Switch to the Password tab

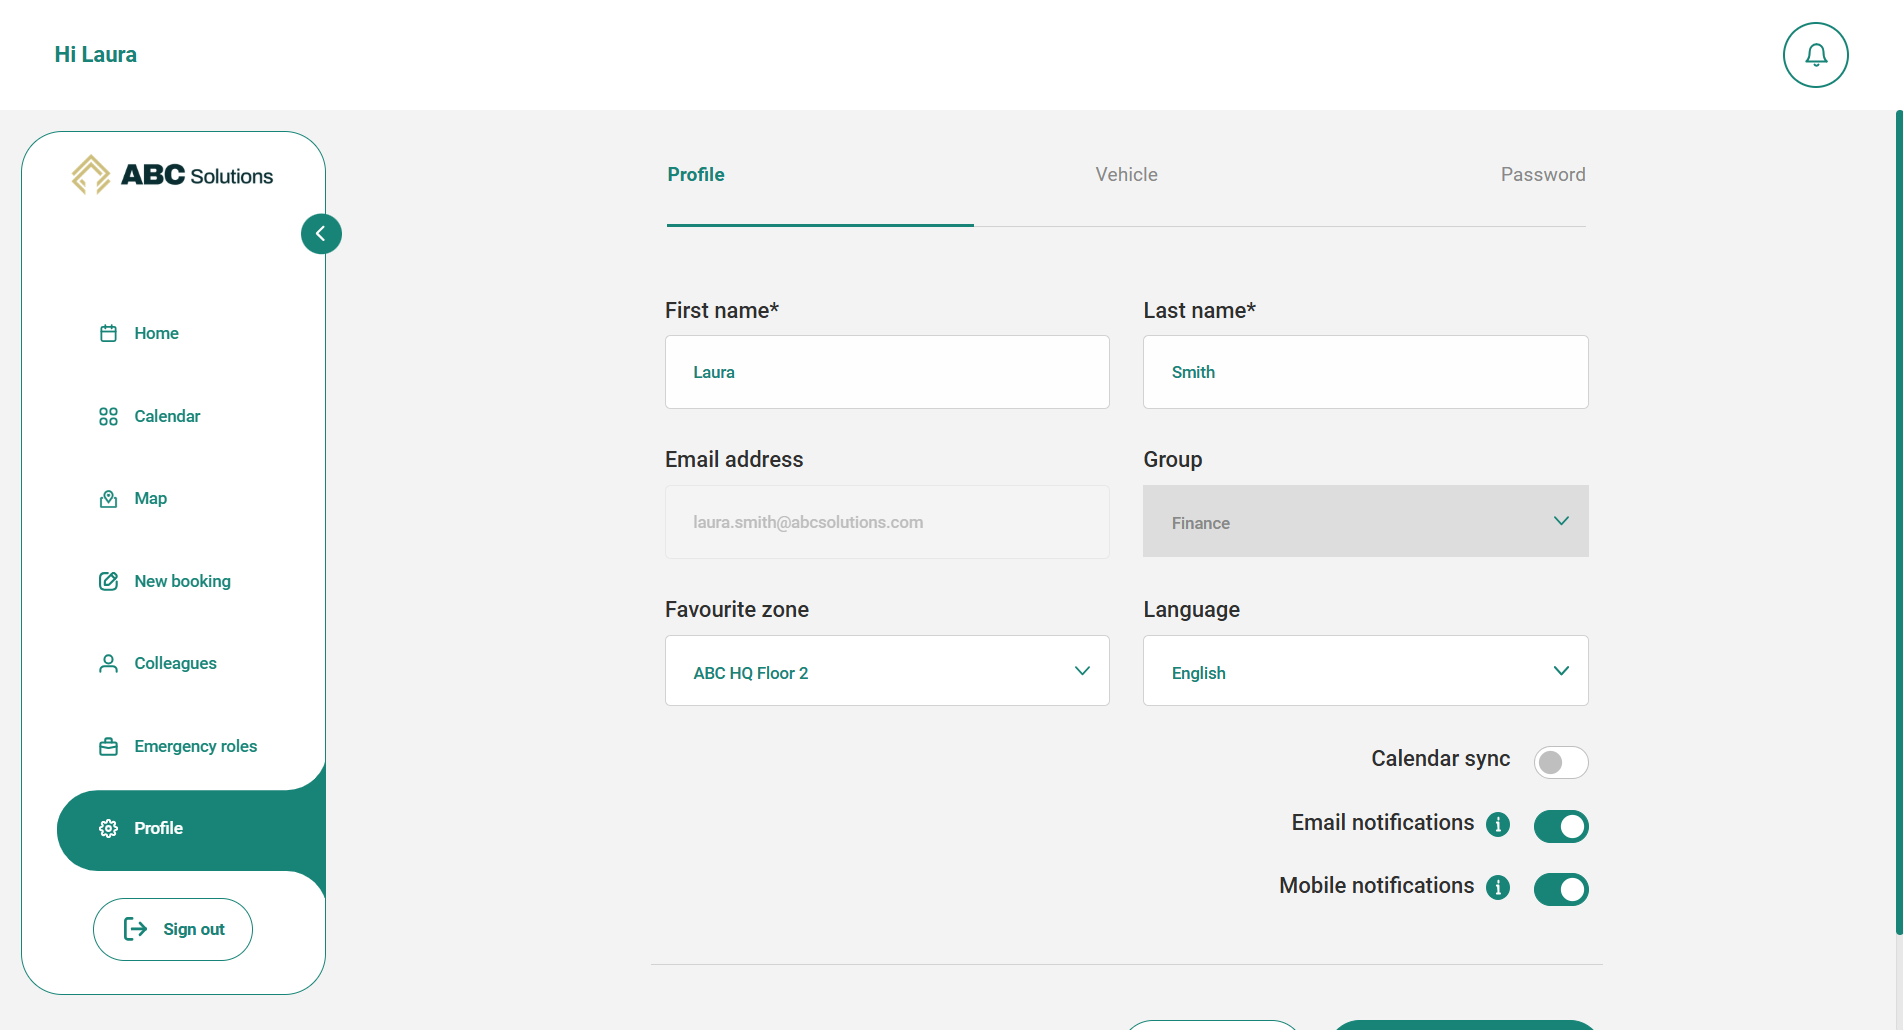[1543, 175]
